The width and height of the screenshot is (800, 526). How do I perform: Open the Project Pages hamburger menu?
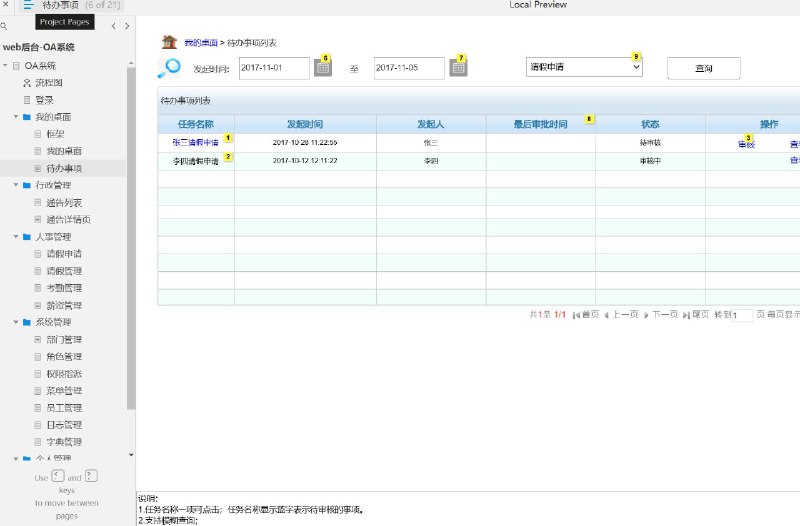(28, 5)
